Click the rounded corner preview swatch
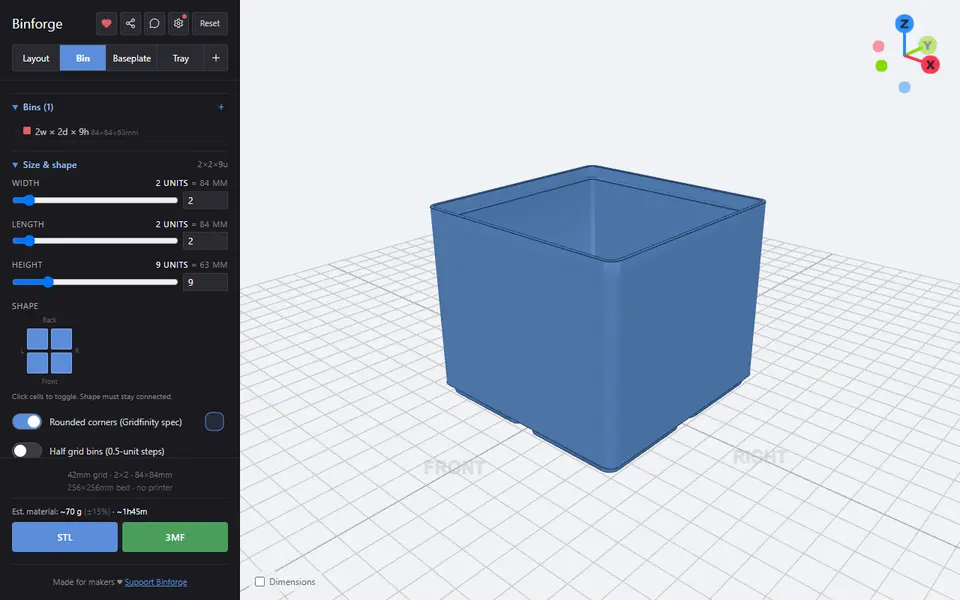This screenshot has width=960, height=600. click(x=214, y=422)
